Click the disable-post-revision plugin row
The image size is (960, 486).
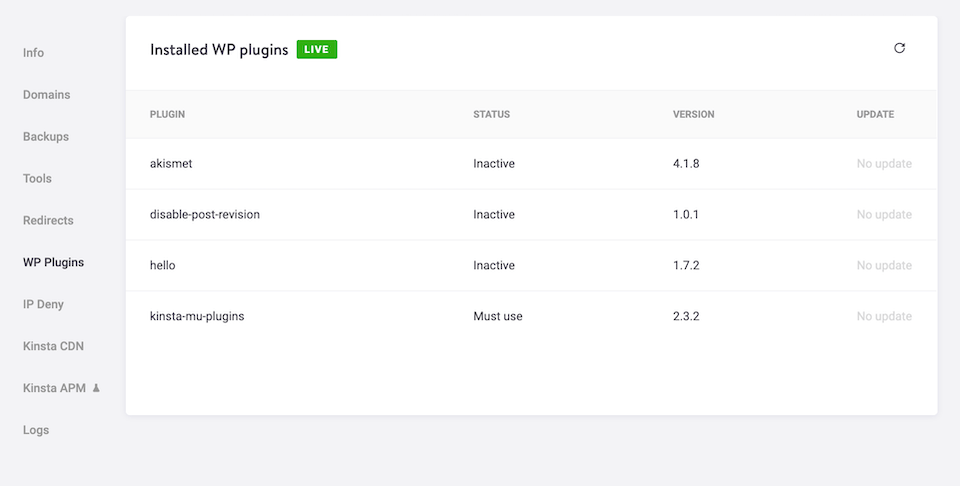tap(205, 215)
